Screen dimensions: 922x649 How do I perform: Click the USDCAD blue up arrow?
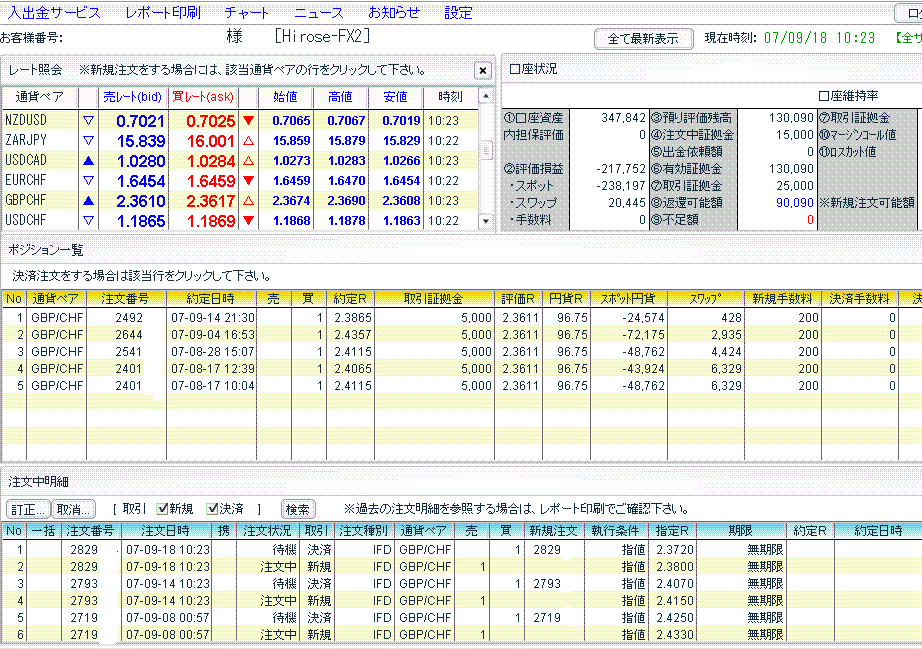click(x=87, y=161)
